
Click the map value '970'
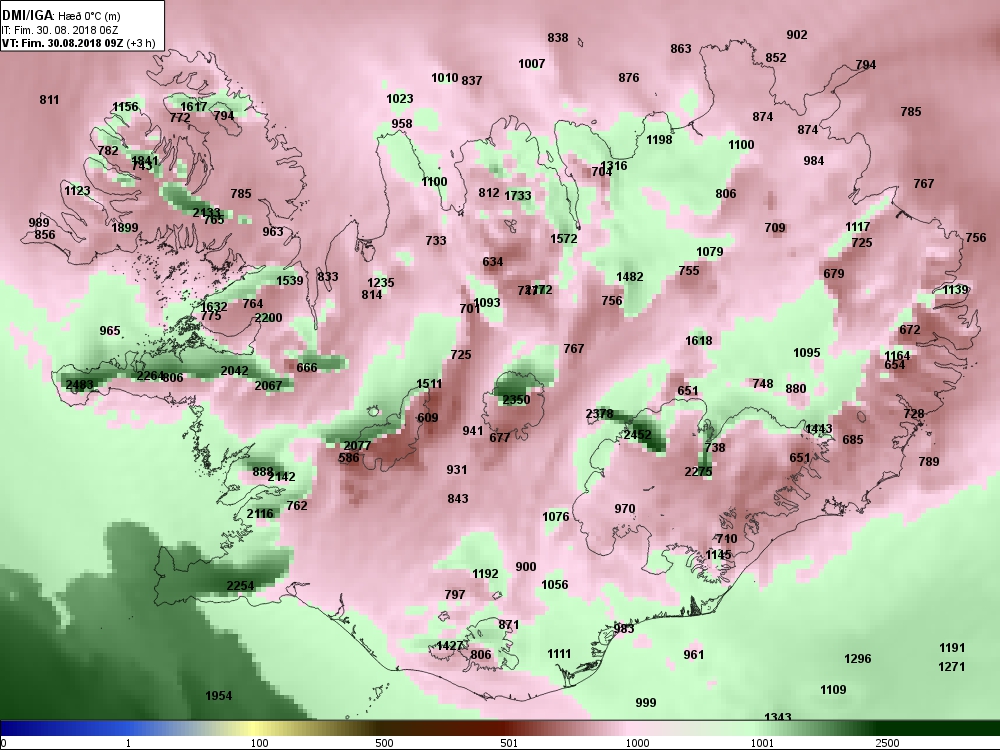[x=624, y=509]
